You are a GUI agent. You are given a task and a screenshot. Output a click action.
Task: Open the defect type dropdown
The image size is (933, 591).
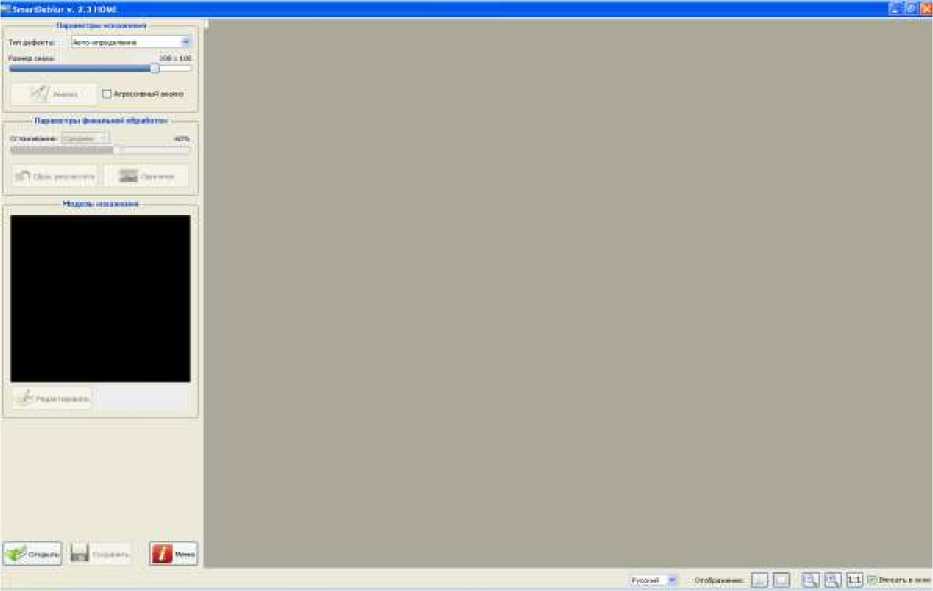tap(130, 42)
